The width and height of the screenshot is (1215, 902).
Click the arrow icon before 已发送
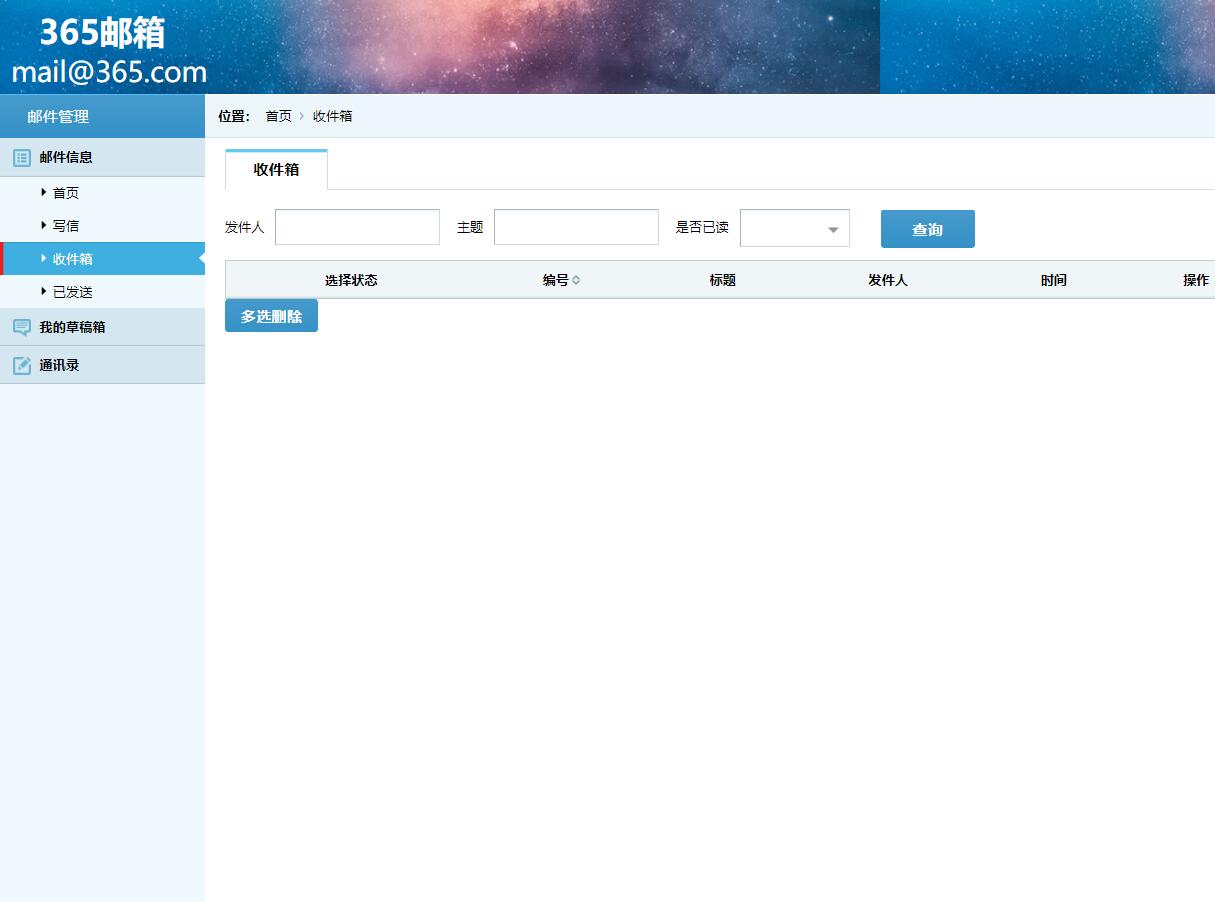tap(44, 291)
